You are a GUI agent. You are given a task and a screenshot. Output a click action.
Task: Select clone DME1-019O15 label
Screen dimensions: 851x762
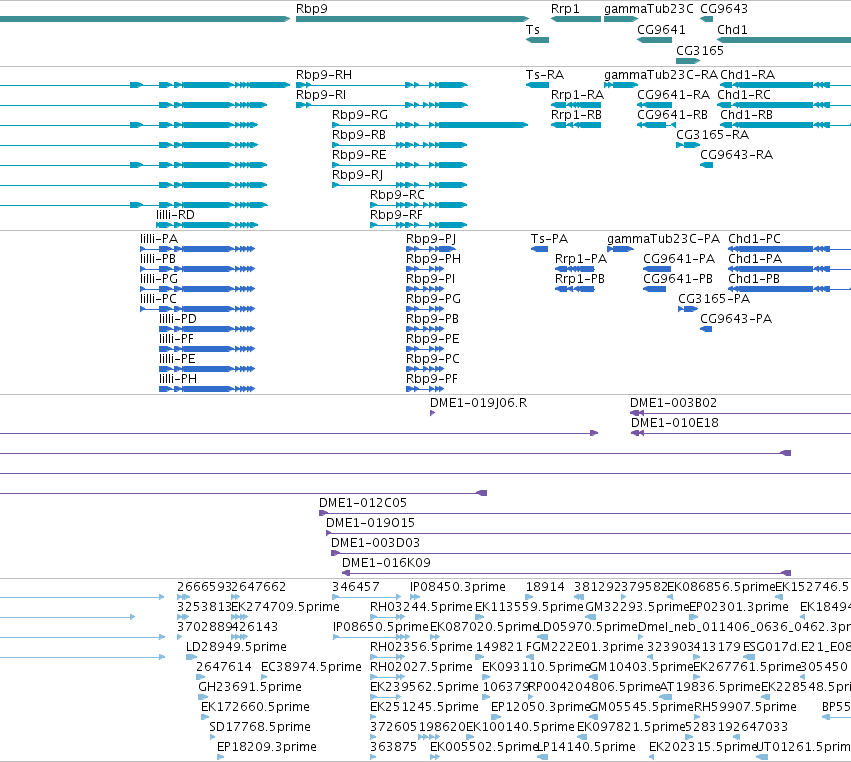pos(370,523)
